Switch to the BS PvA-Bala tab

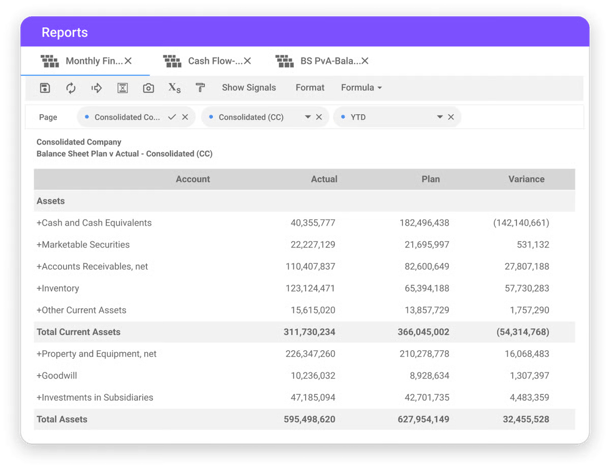(325, 61)
